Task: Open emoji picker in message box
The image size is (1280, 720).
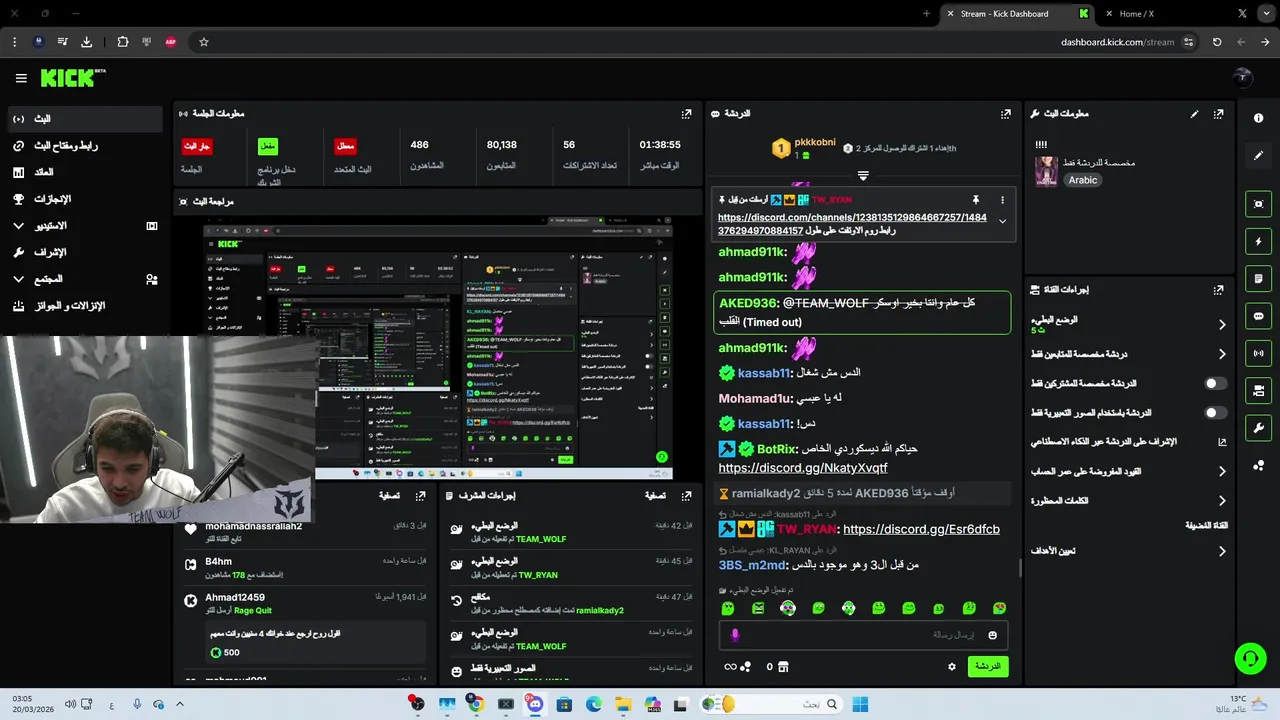Action: (x=992, y=635)
